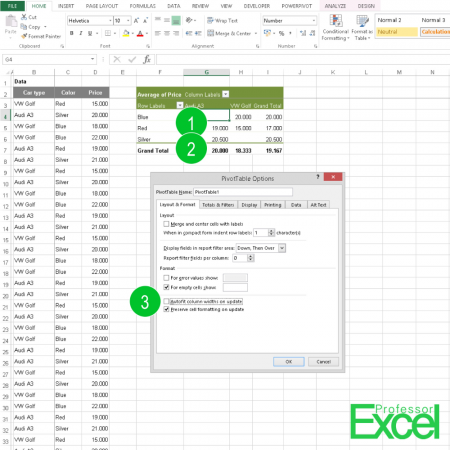
Task: Click the Format Painter icon
Action: pyautogui.click(x=24, y=36)
